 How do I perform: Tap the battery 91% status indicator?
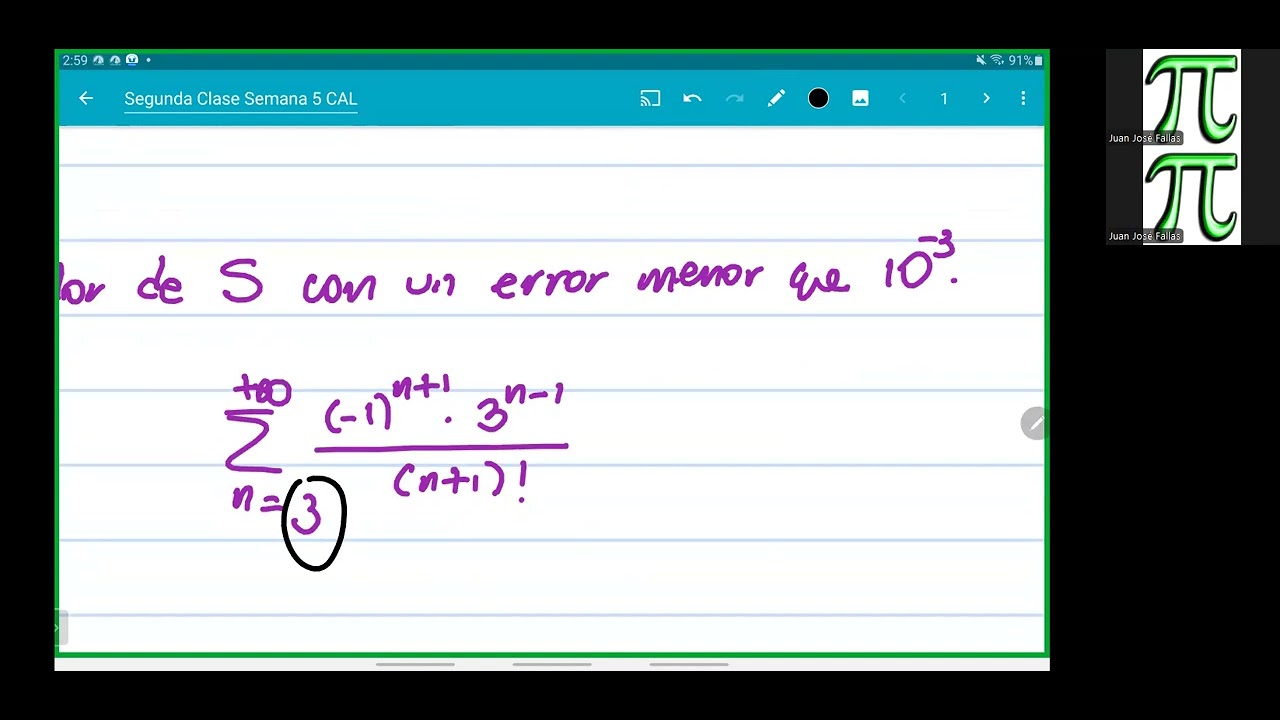pos(1025,61)
